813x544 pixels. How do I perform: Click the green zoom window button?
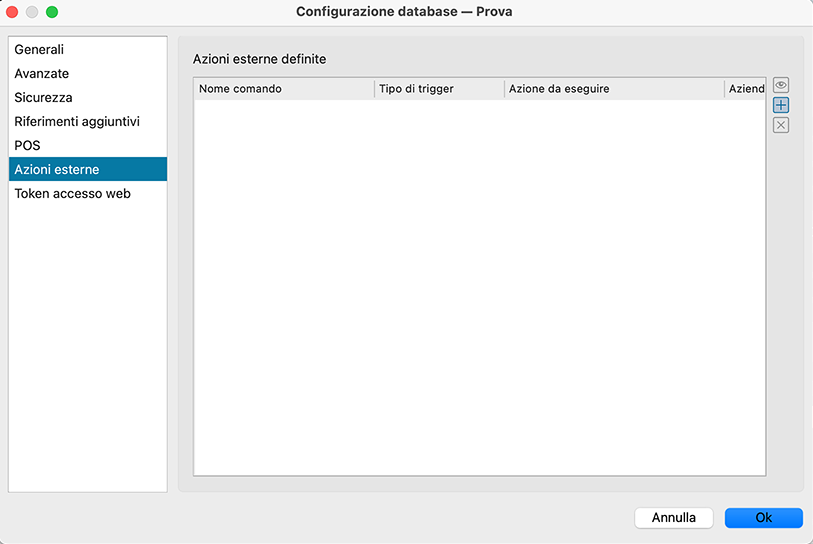(x=52, y=12)
